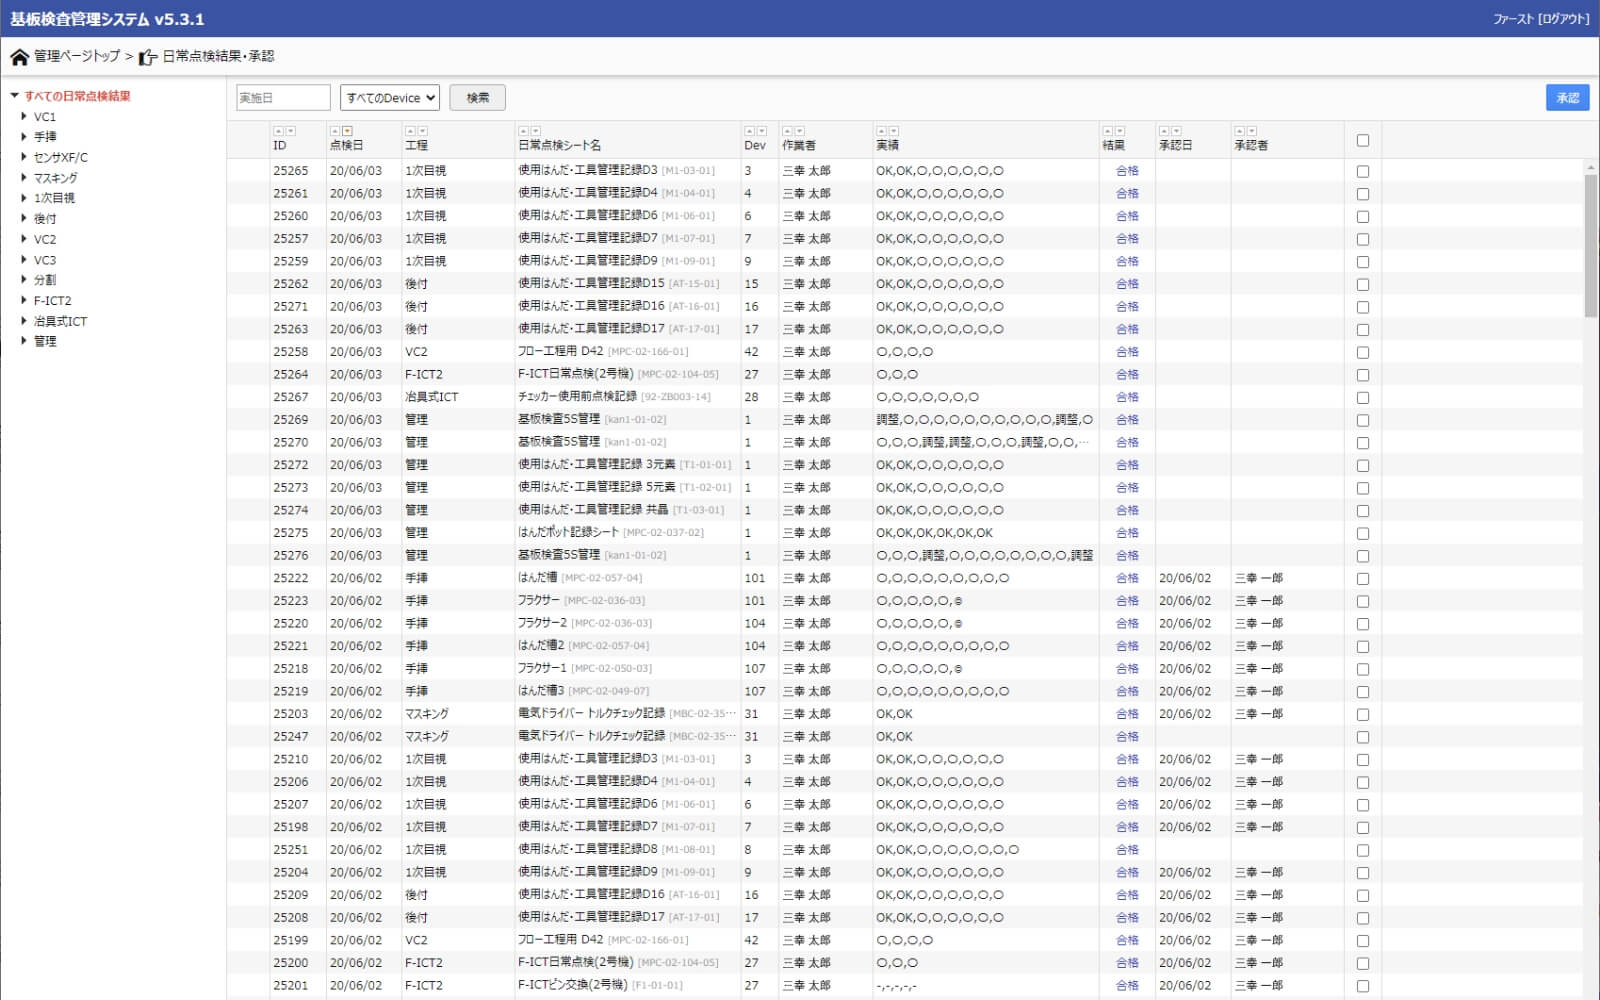Check the box for record 25261
1600x1000 pixels.
pyautogui.click(x=1362, y=194)
